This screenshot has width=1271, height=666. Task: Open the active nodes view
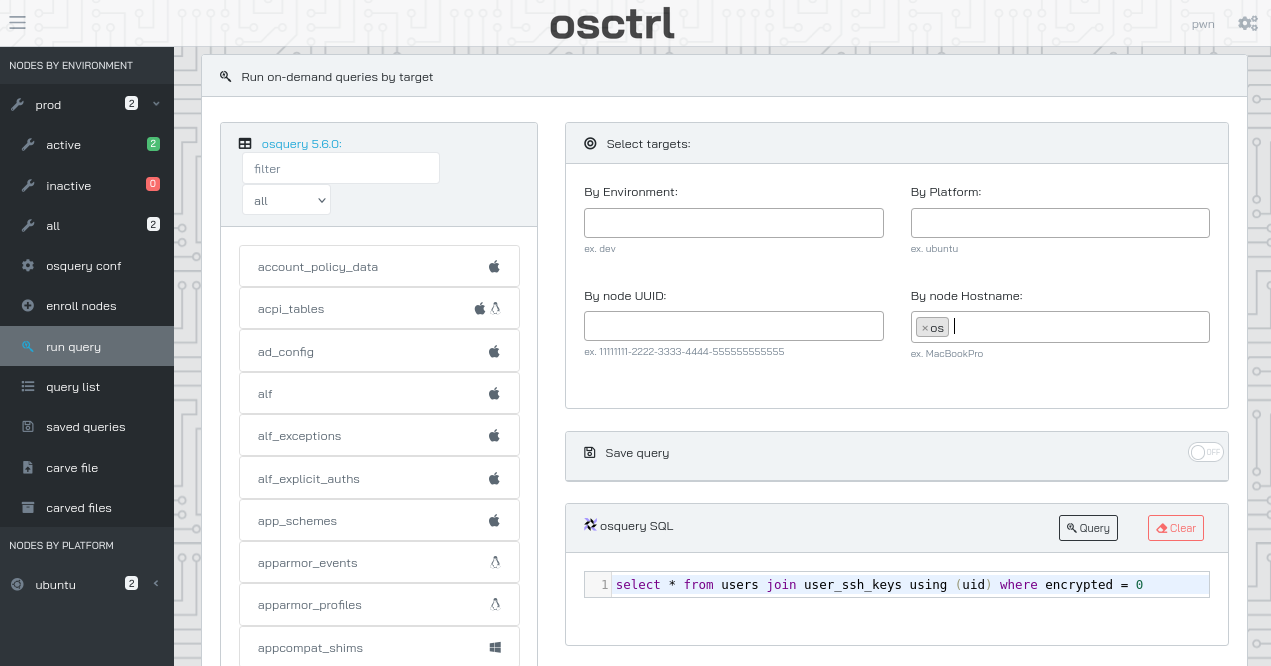[87, 145]
